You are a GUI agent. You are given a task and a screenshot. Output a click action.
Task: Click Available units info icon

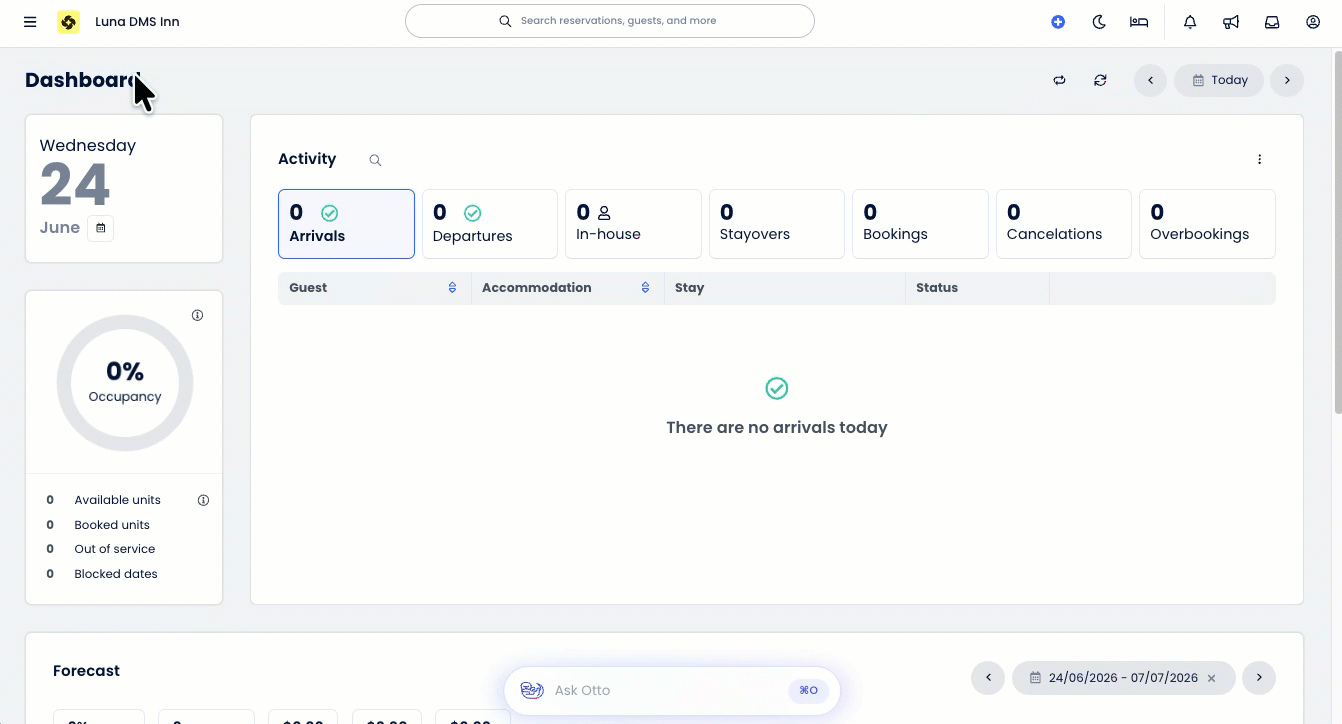point(203,500)
